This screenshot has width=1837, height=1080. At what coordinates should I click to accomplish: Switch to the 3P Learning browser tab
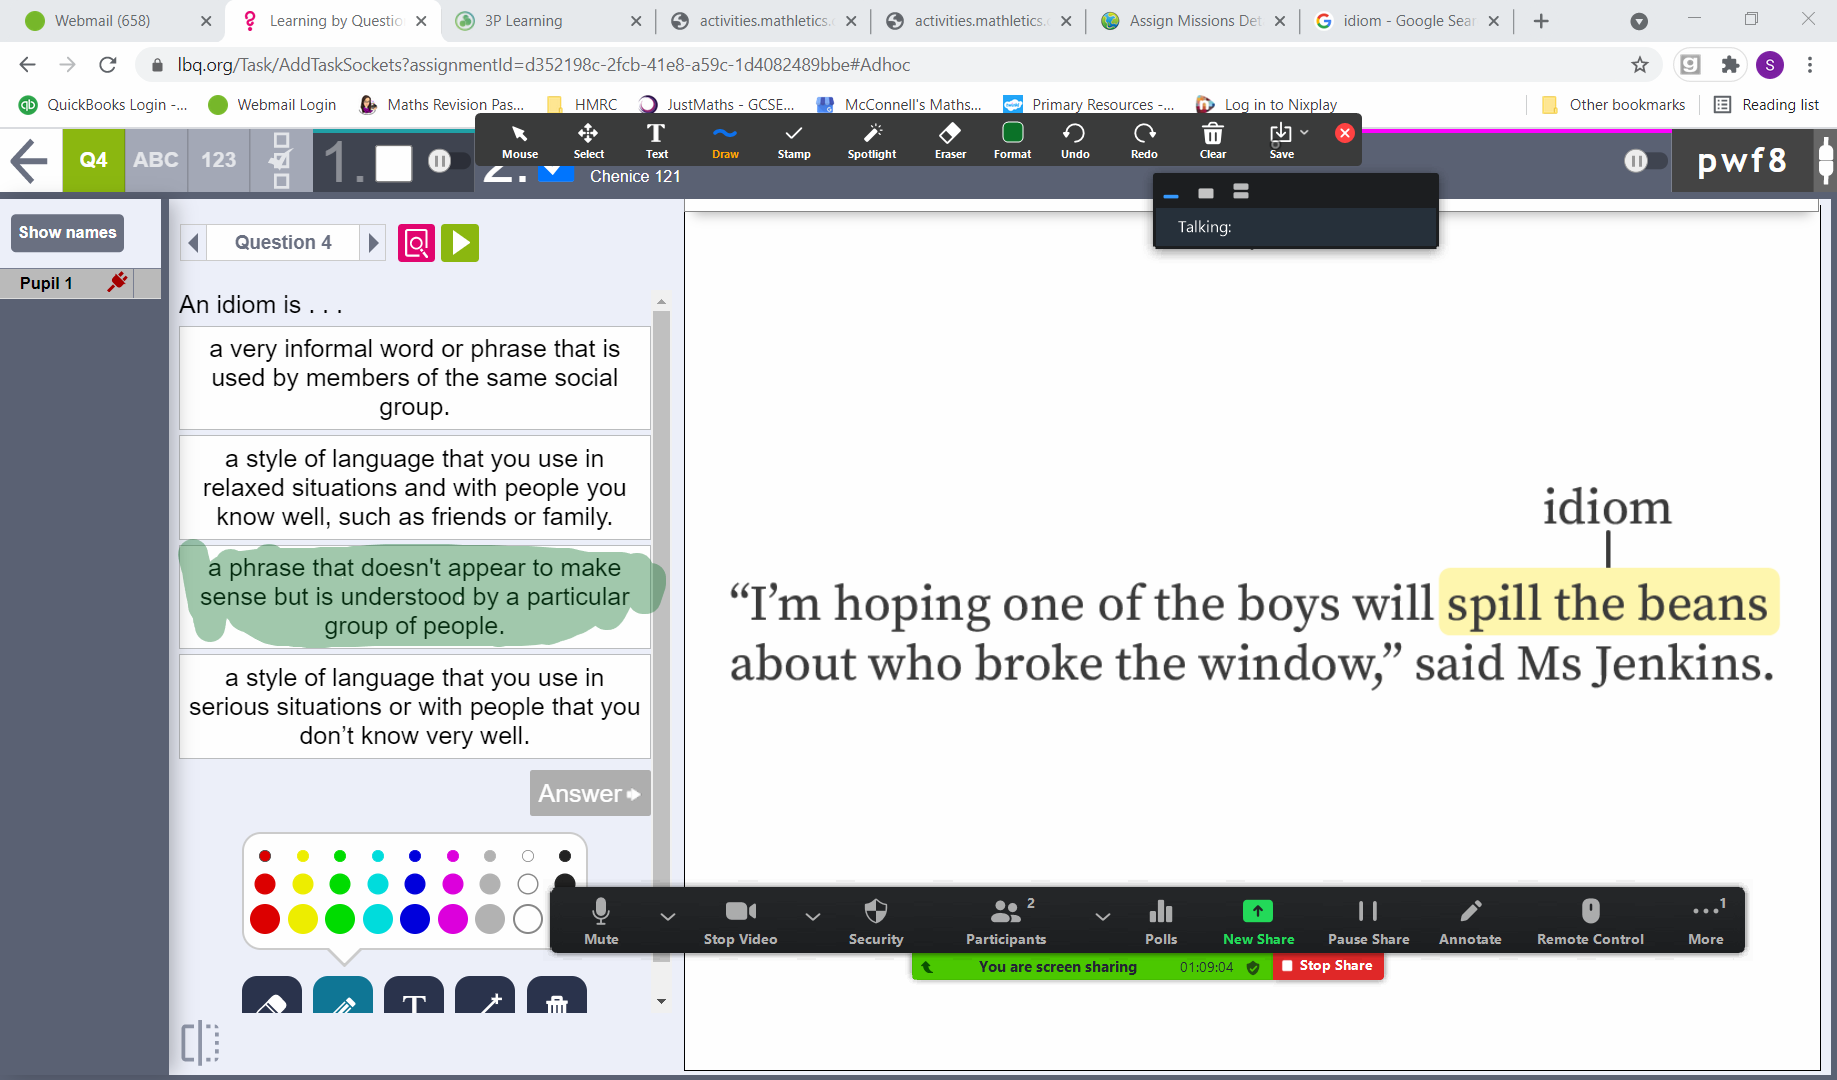540,21
